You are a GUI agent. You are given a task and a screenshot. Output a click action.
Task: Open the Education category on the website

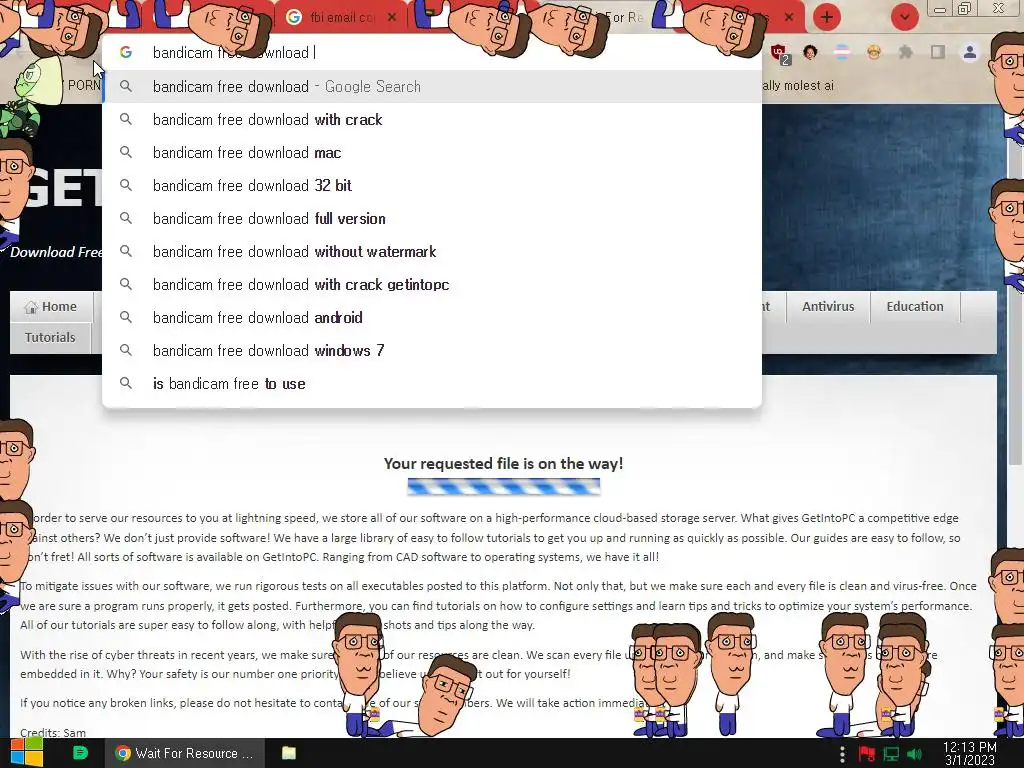915,306
